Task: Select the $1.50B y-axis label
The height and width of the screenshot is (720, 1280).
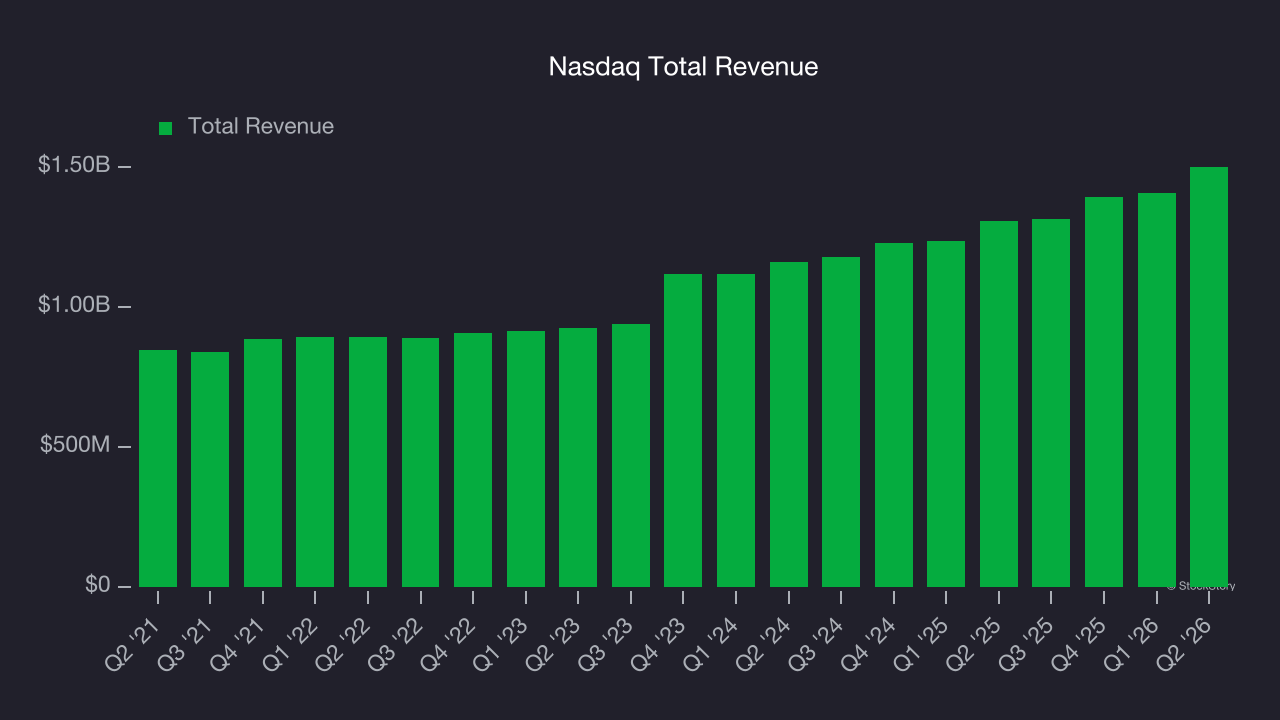Action: [x=74, y=165]
